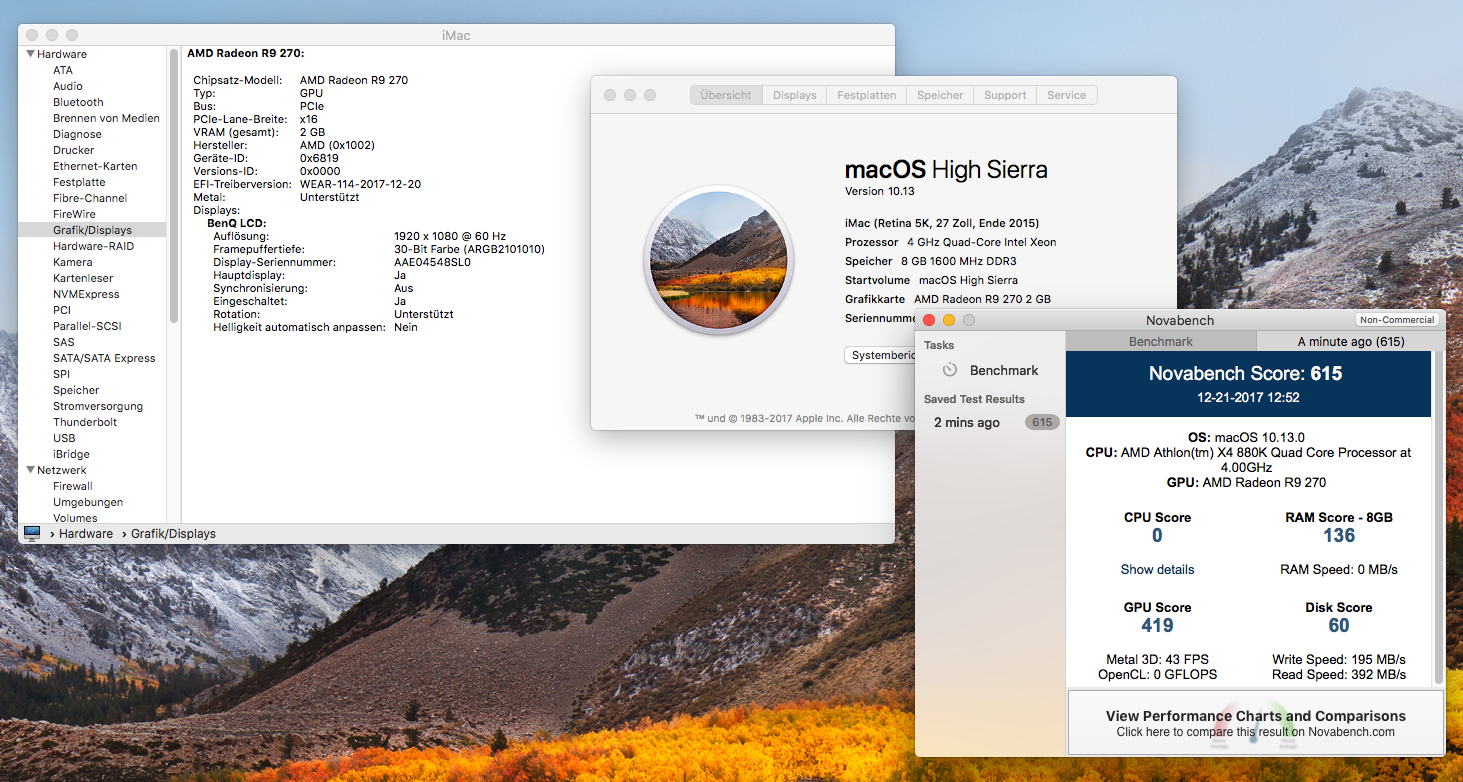Image resolution: width=1463 pixels, height=782 pixels.
Task: Select Bluetooth in the sidebar
Action: [78, 102]
